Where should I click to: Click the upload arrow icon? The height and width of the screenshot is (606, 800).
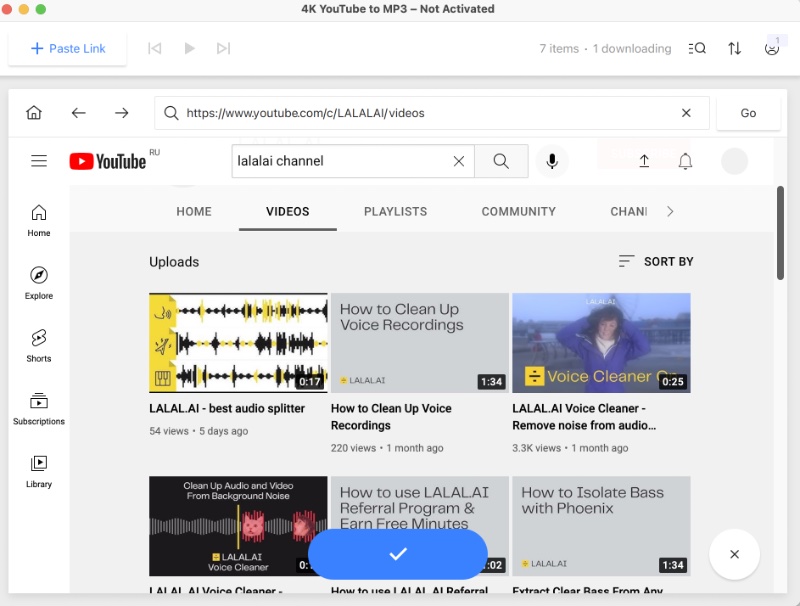coord(644,161)
